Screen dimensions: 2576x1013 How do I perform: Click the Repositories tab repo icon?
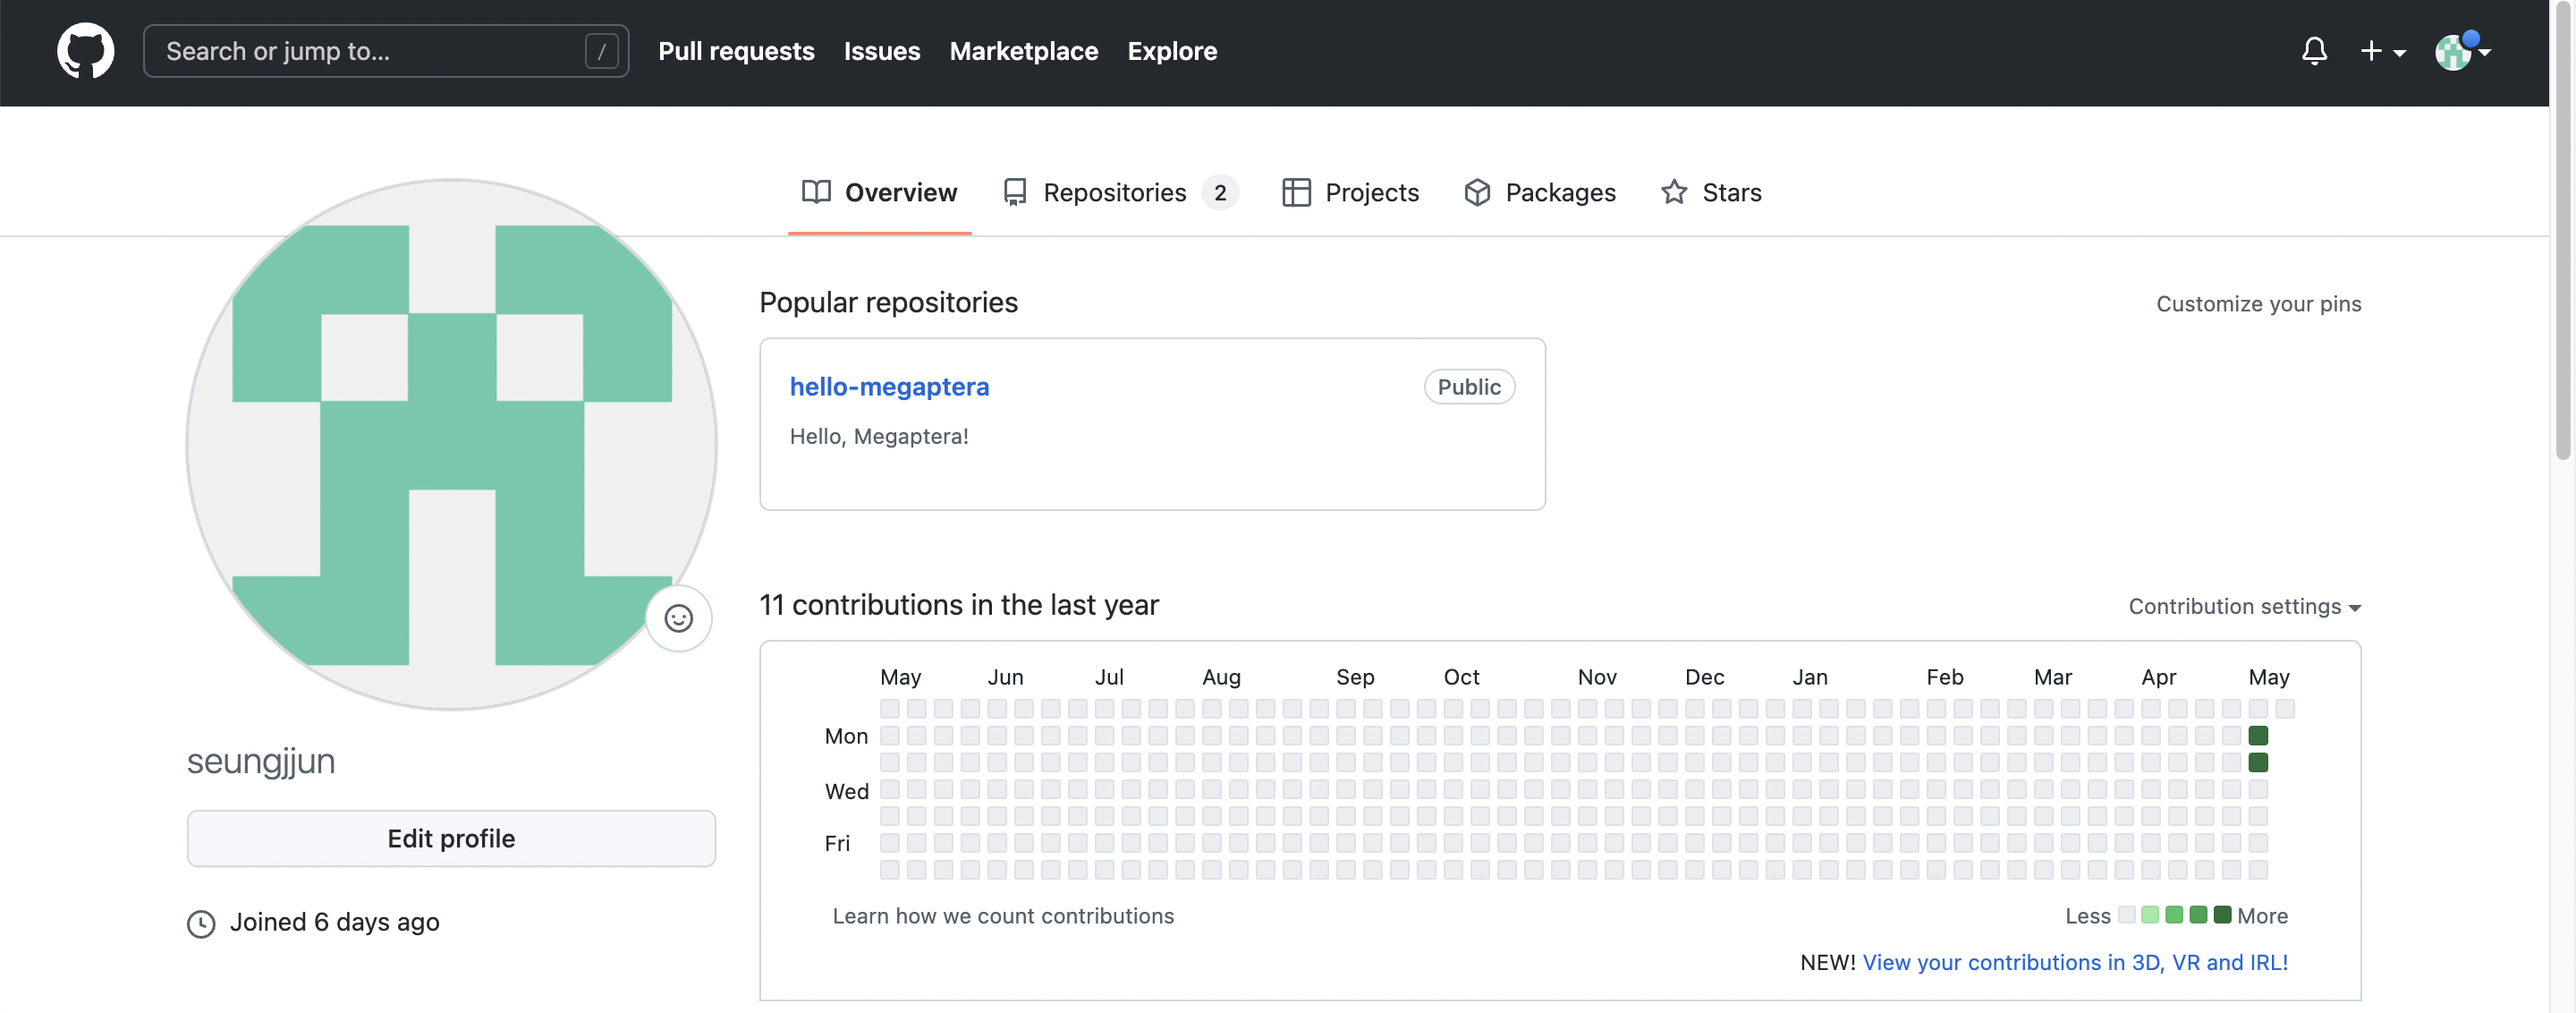pos(1014,192)
